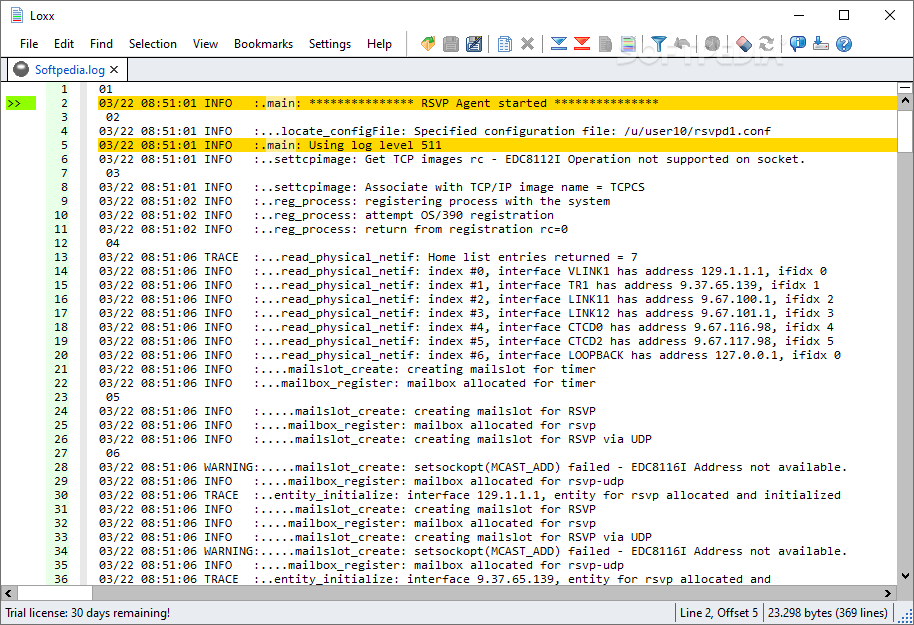Click line number 13 in the gutter
Image resolution: width=914 pixels, height=625 pixels.
pos(61,257)
